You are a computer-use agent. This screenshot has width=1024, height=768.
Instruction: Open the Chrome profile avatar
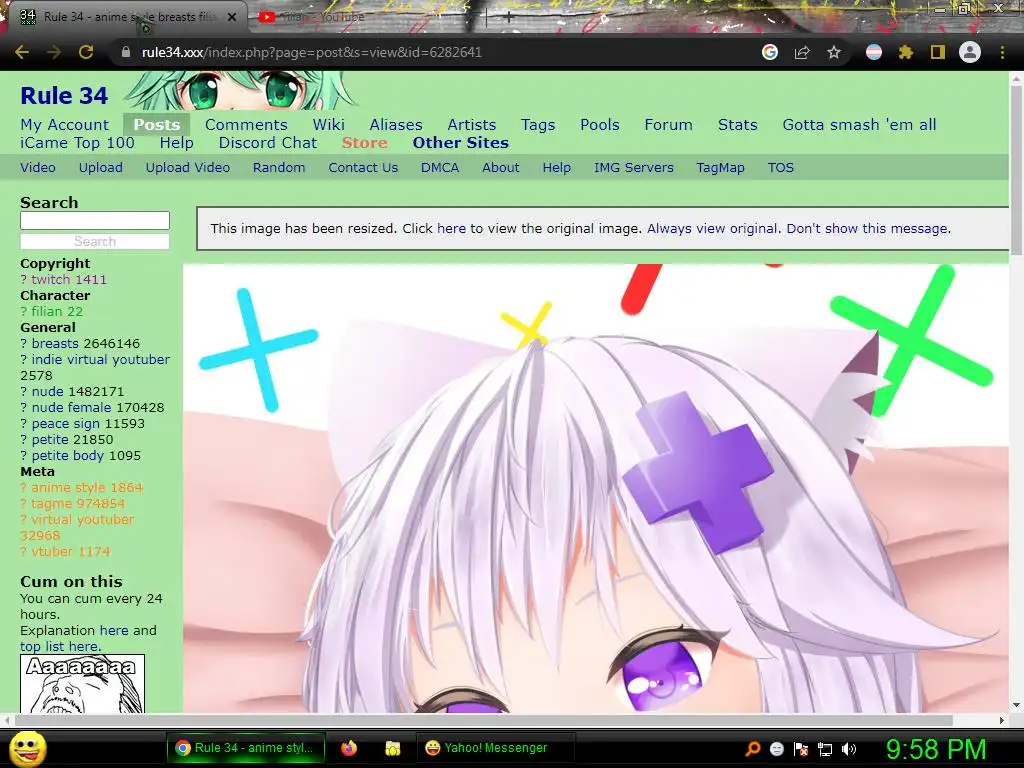(970, 52)
